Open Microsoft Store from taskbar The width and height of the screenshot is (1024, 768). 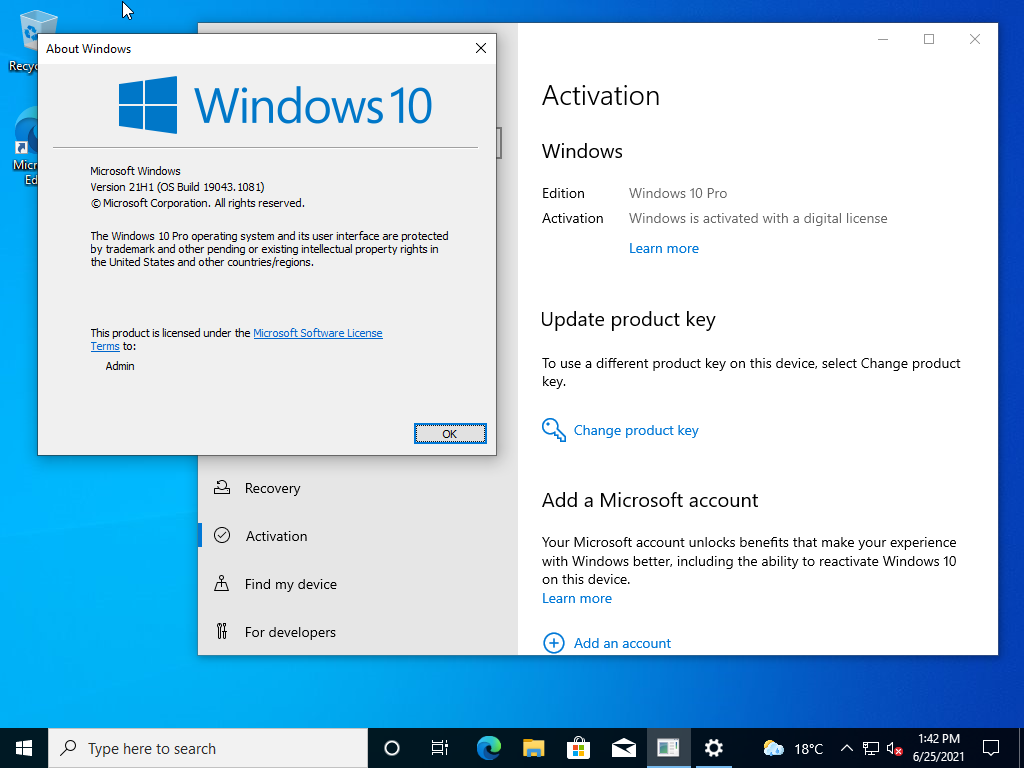(x=578, y=748)
